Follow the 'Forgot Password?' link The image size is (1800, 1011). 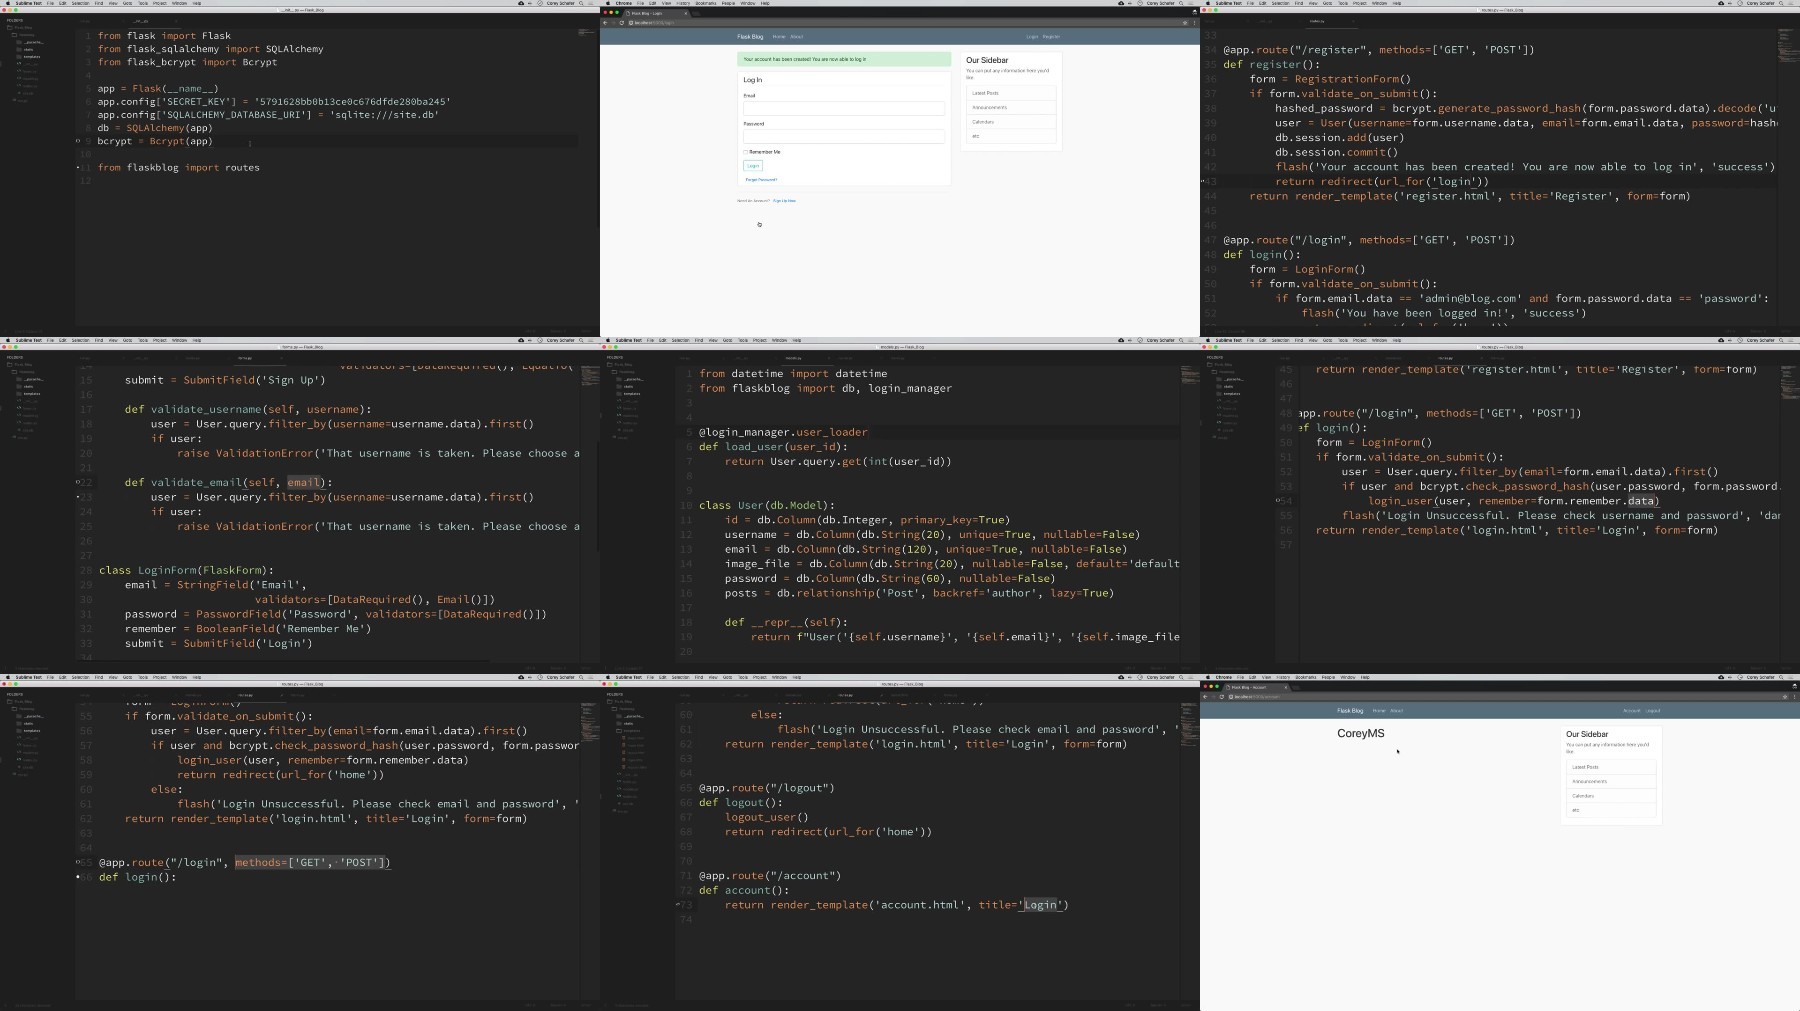click(761, 180)
